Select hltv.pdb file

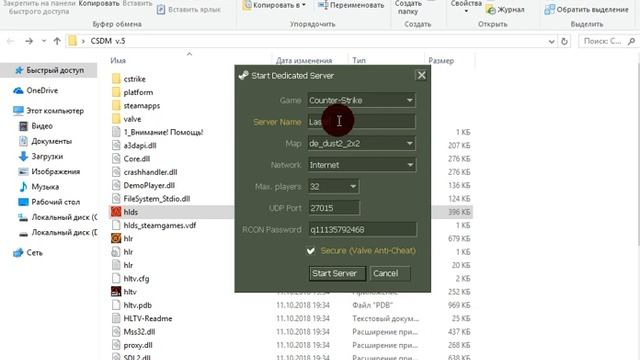click(138, 305)
